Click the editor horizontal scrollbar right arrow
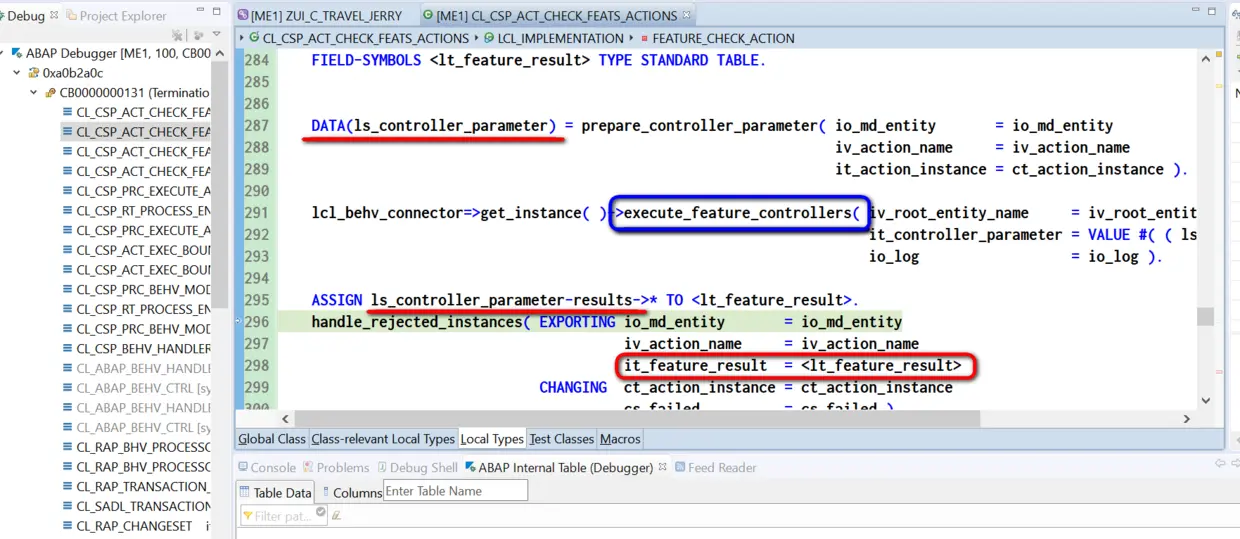Image resolution: width=1240 pixels, height=539 pixels. click(1188, 420)
